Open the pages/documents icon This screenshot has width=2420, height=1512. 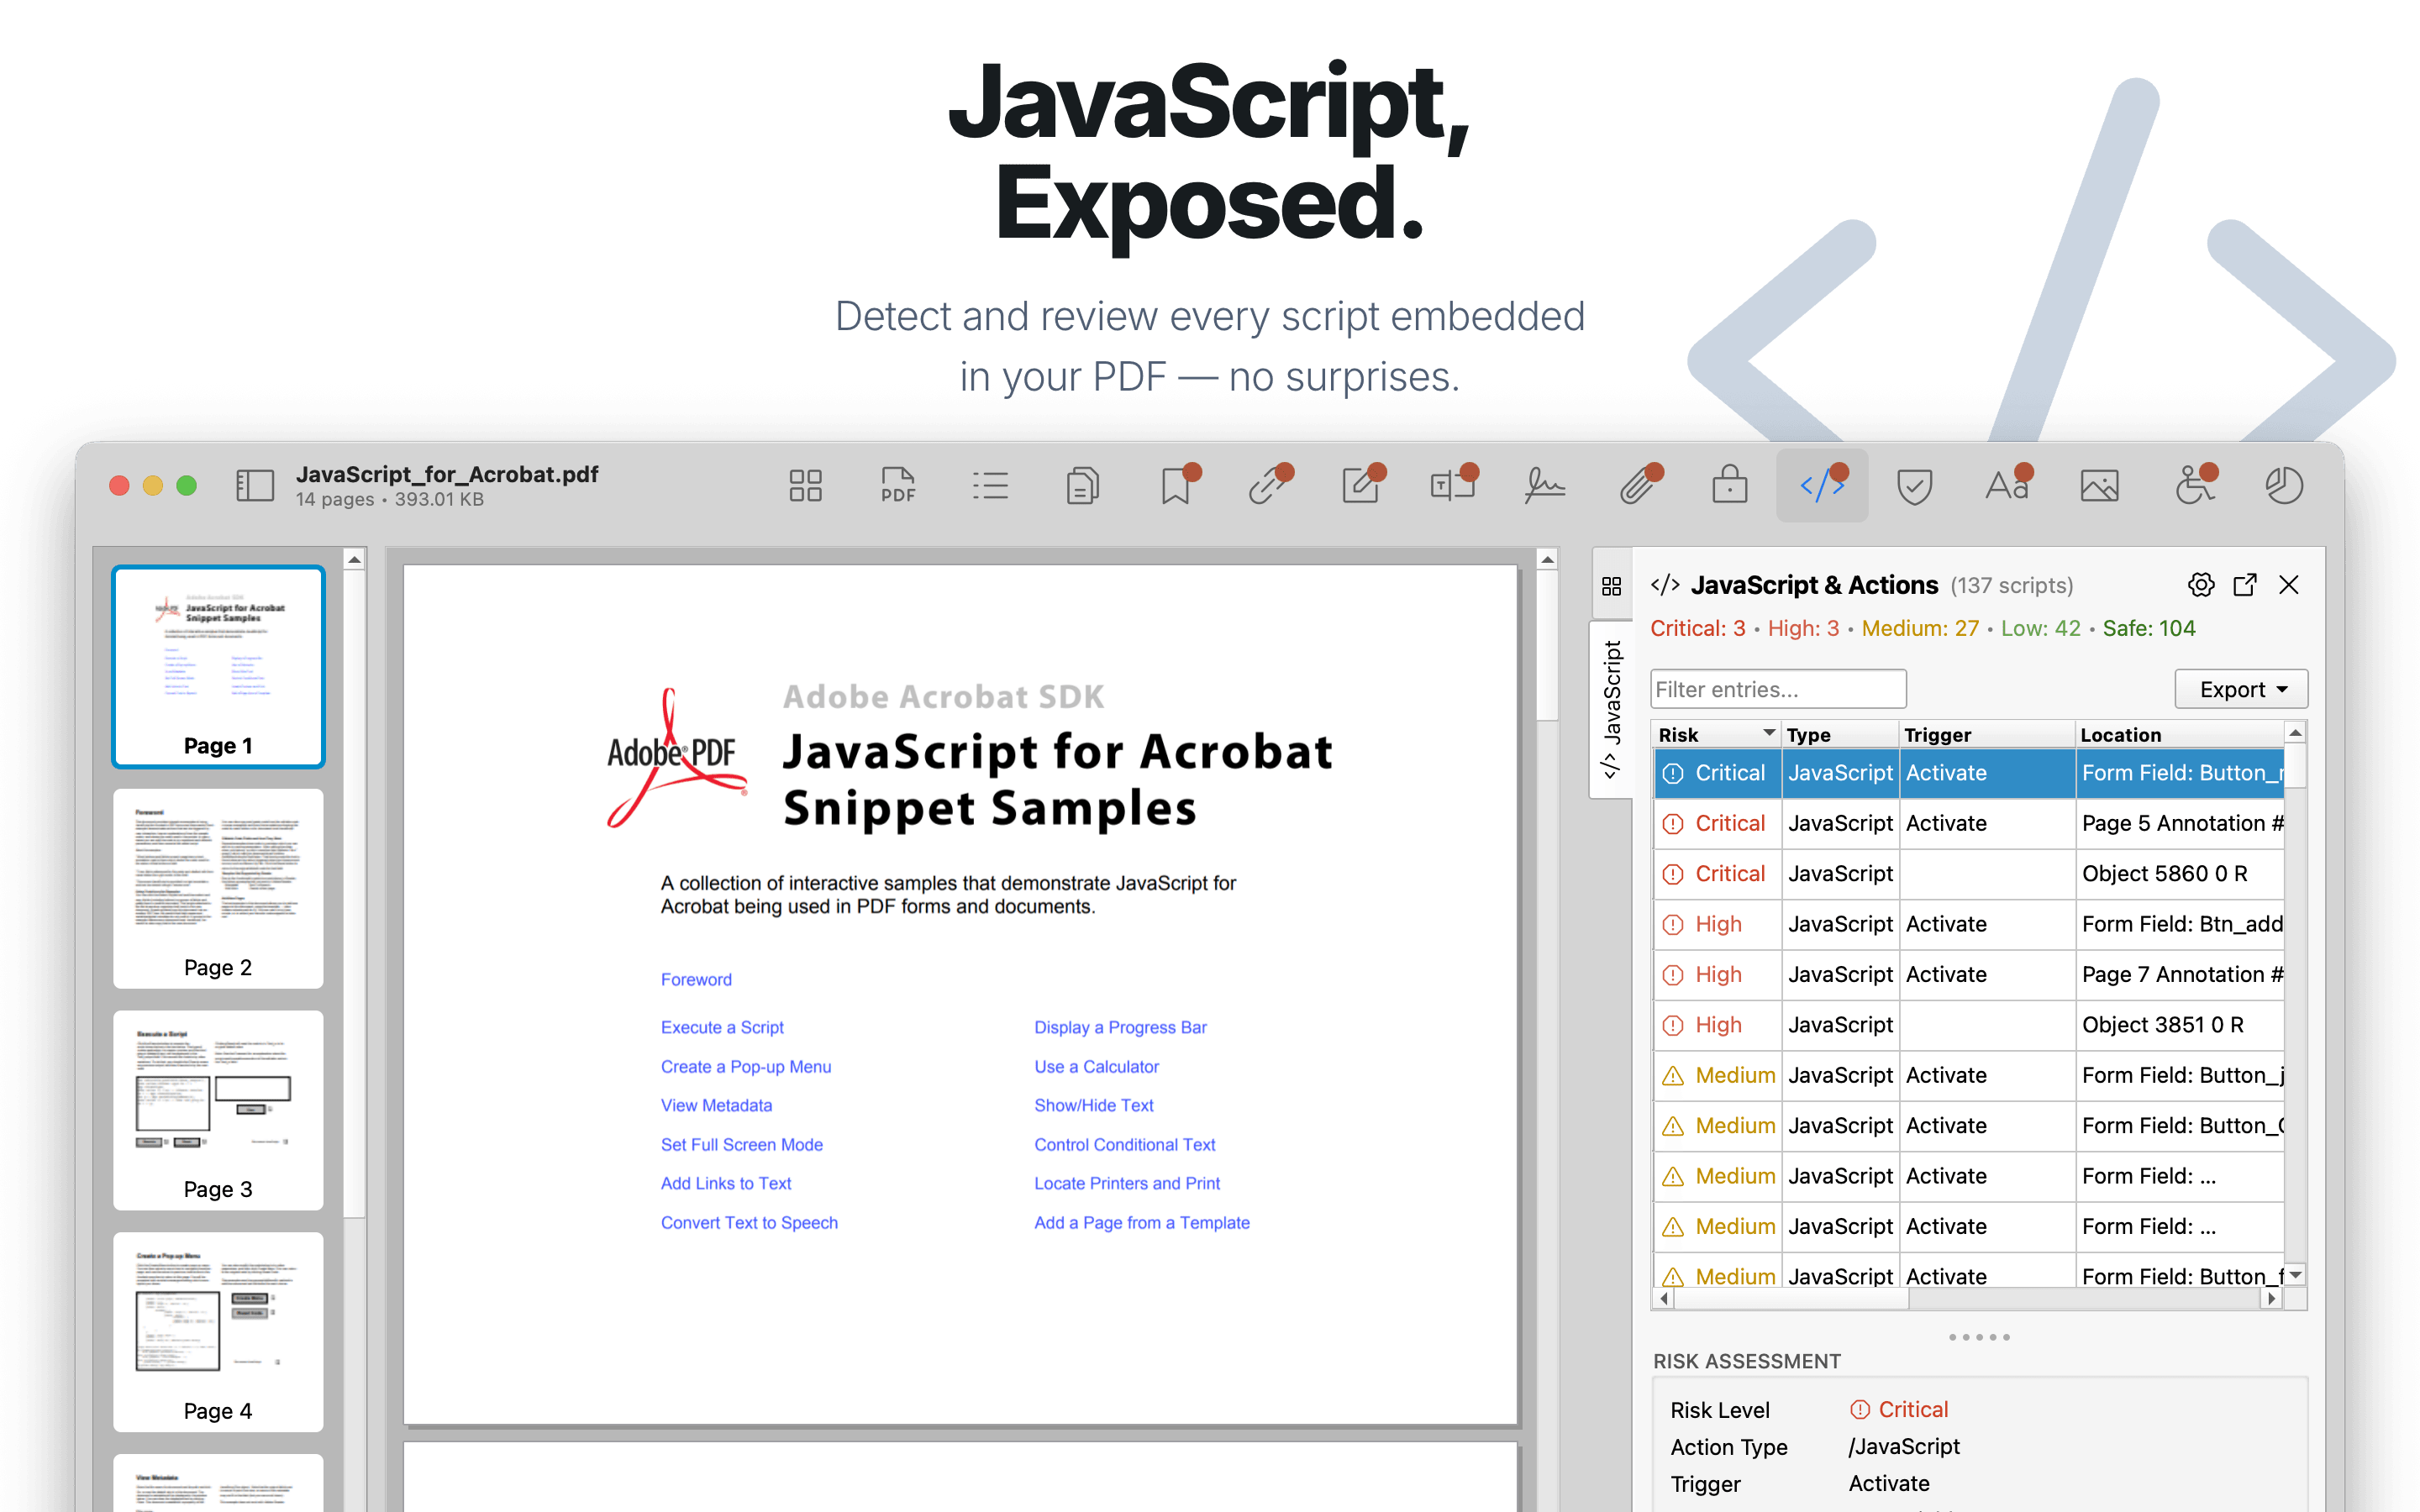(x=1082, y=486)
